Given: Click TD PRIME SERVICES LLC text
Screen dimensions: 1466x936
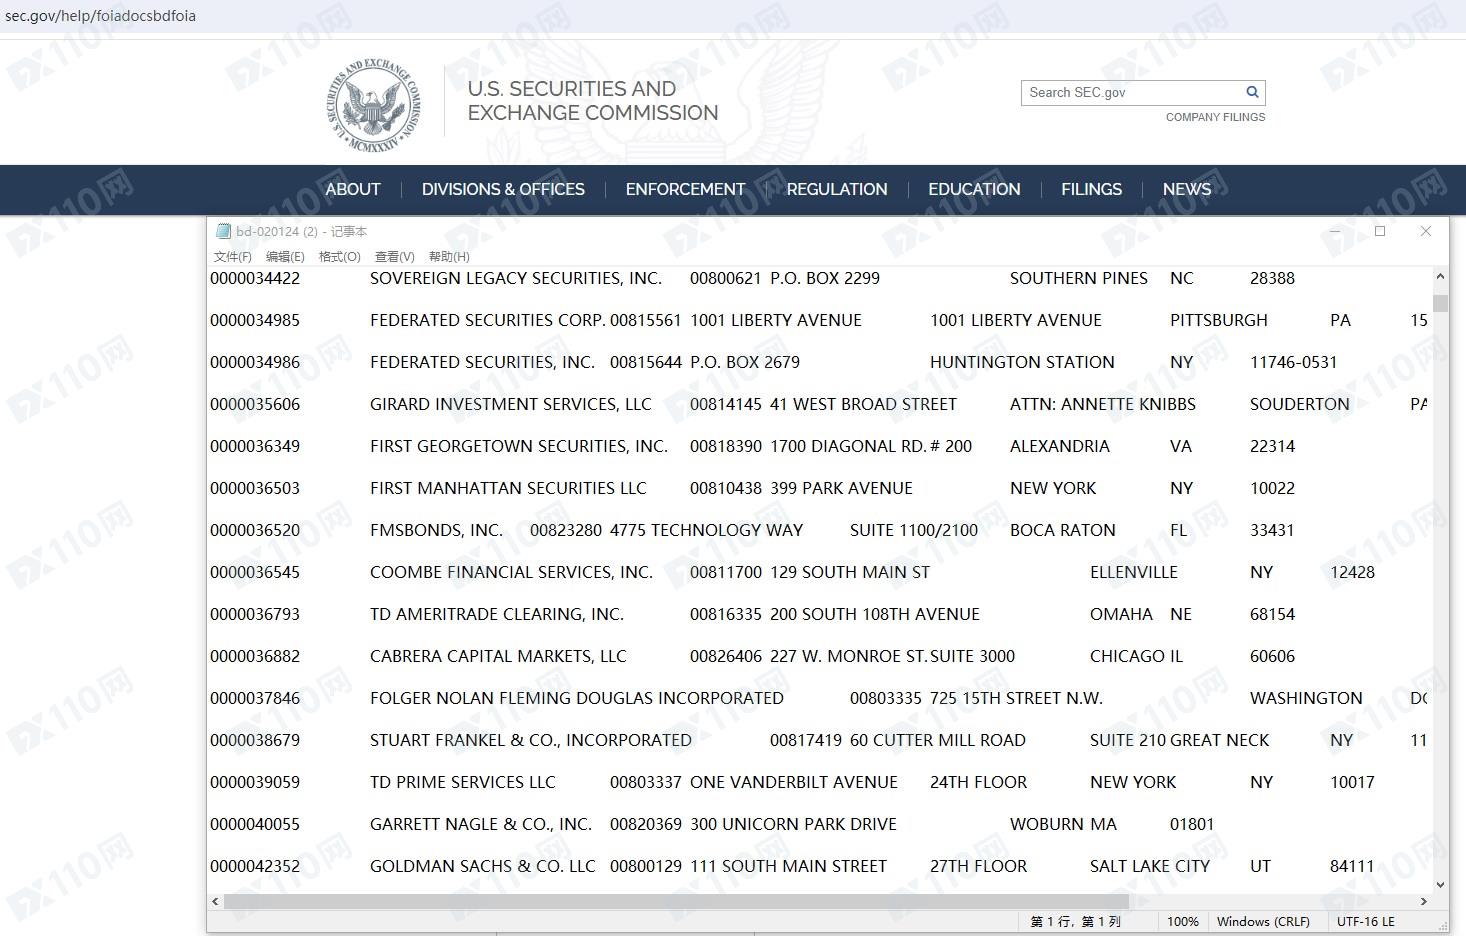Looking at the screenshot, I should coord(462,782).
